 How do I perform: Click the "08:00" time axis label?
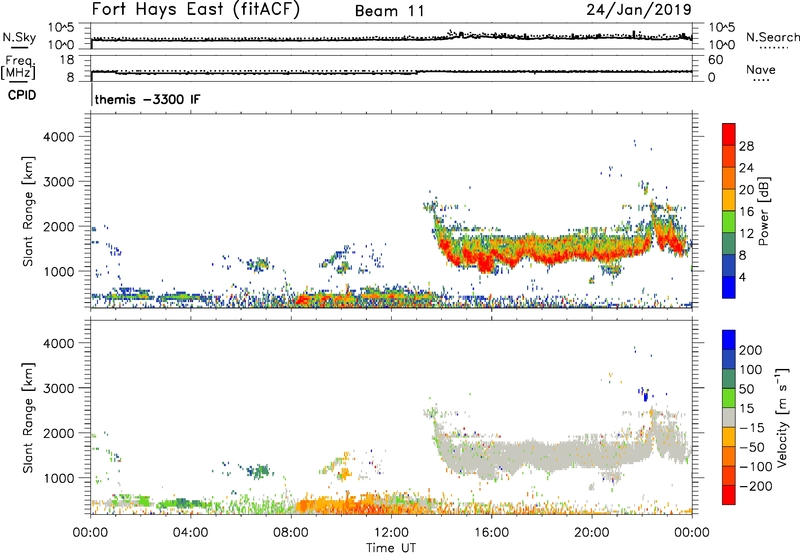point(291,533)
